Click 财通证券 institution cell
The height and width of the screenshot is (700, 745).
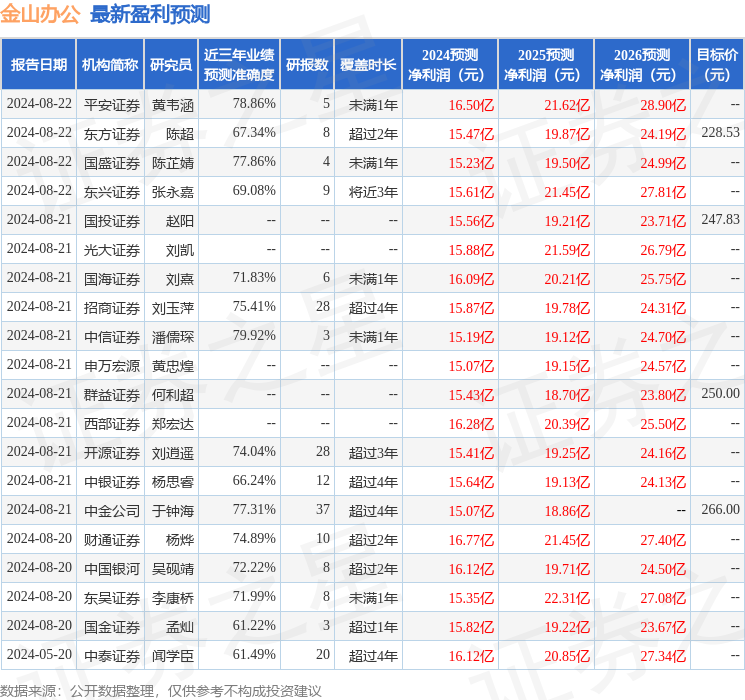point(112,540)
